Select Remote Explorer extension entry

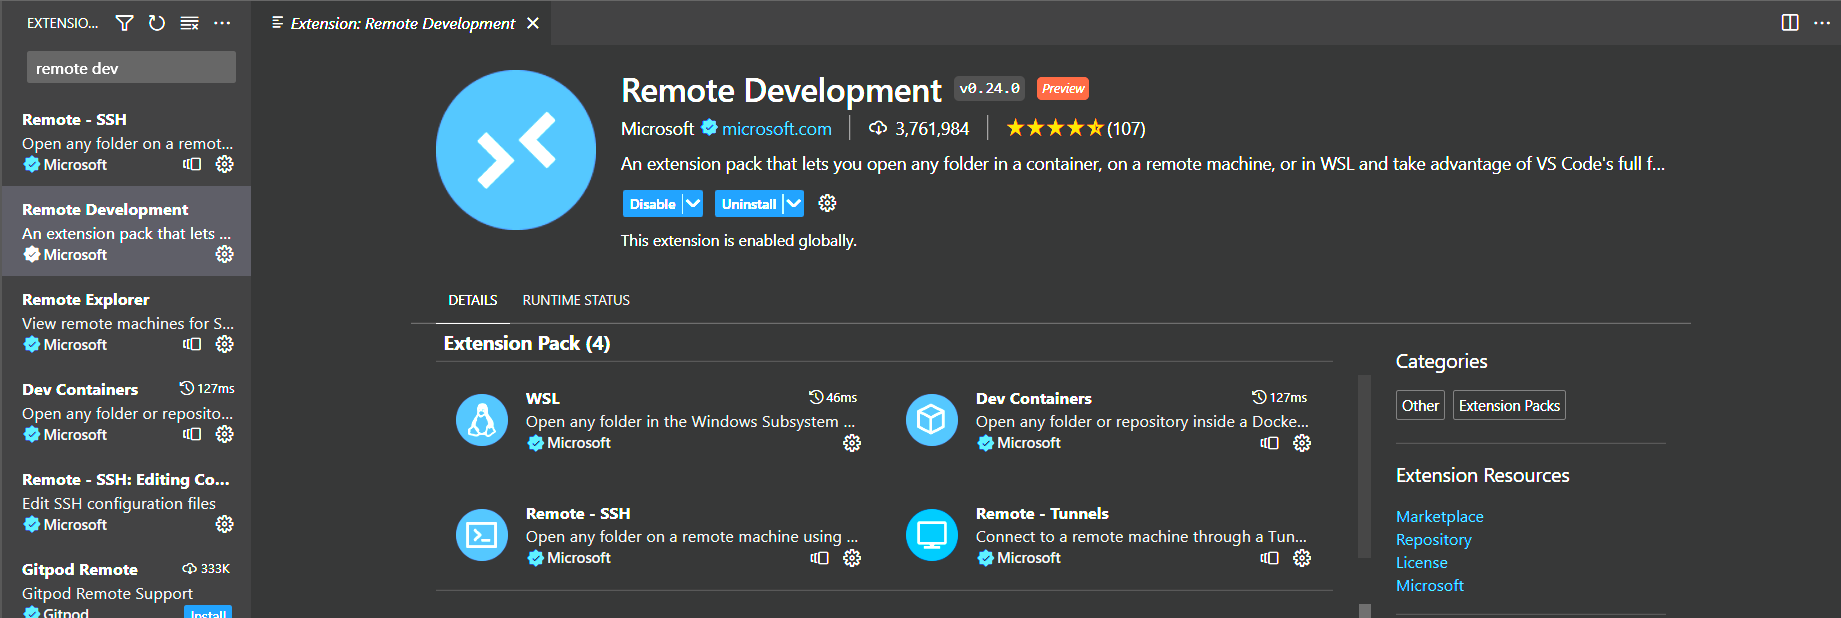(126, 321)
